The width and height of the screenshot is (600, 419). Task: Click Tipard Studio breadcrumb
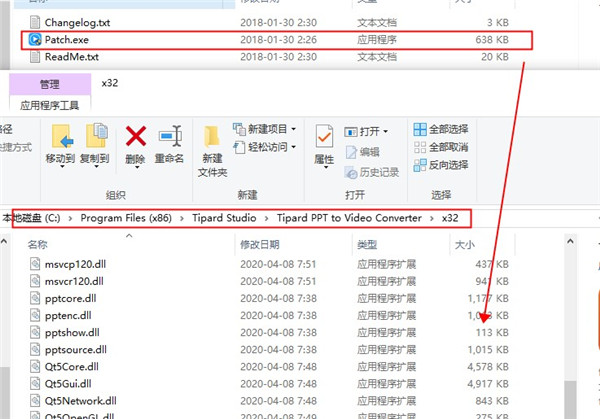coord(224,218)
